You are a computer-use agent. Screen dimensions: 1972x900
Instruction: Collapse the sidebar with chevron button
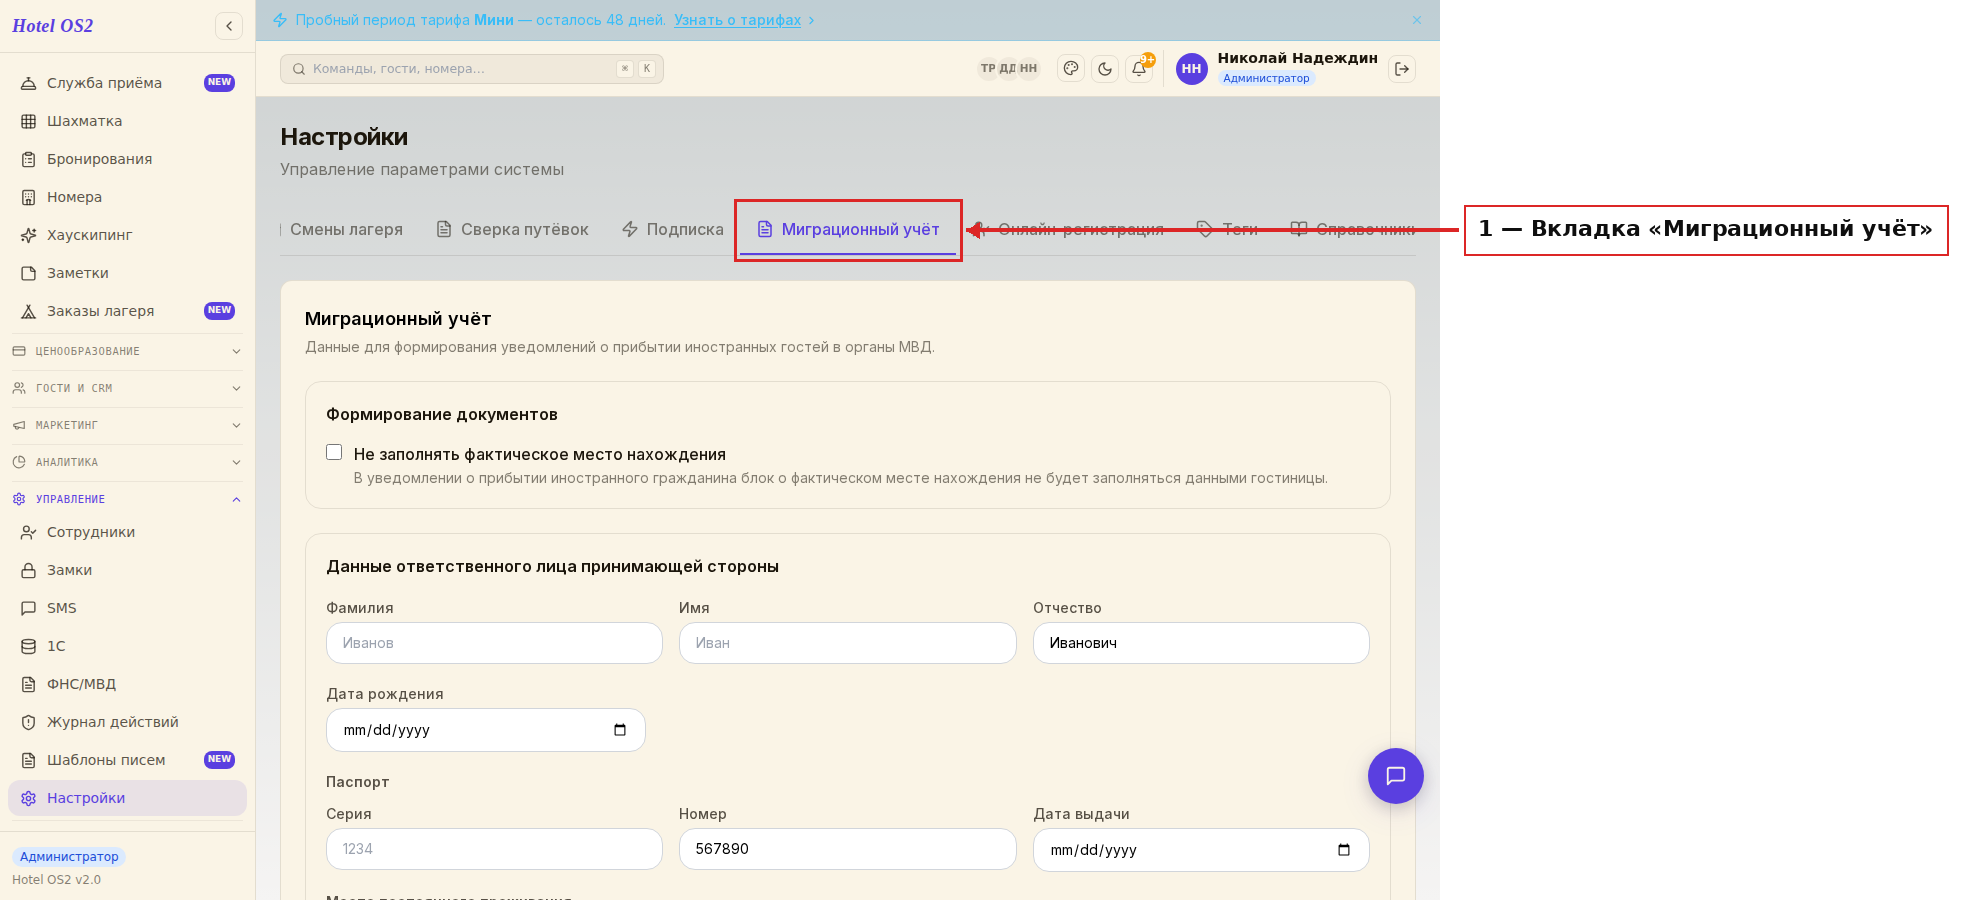(x=229, y=26)
